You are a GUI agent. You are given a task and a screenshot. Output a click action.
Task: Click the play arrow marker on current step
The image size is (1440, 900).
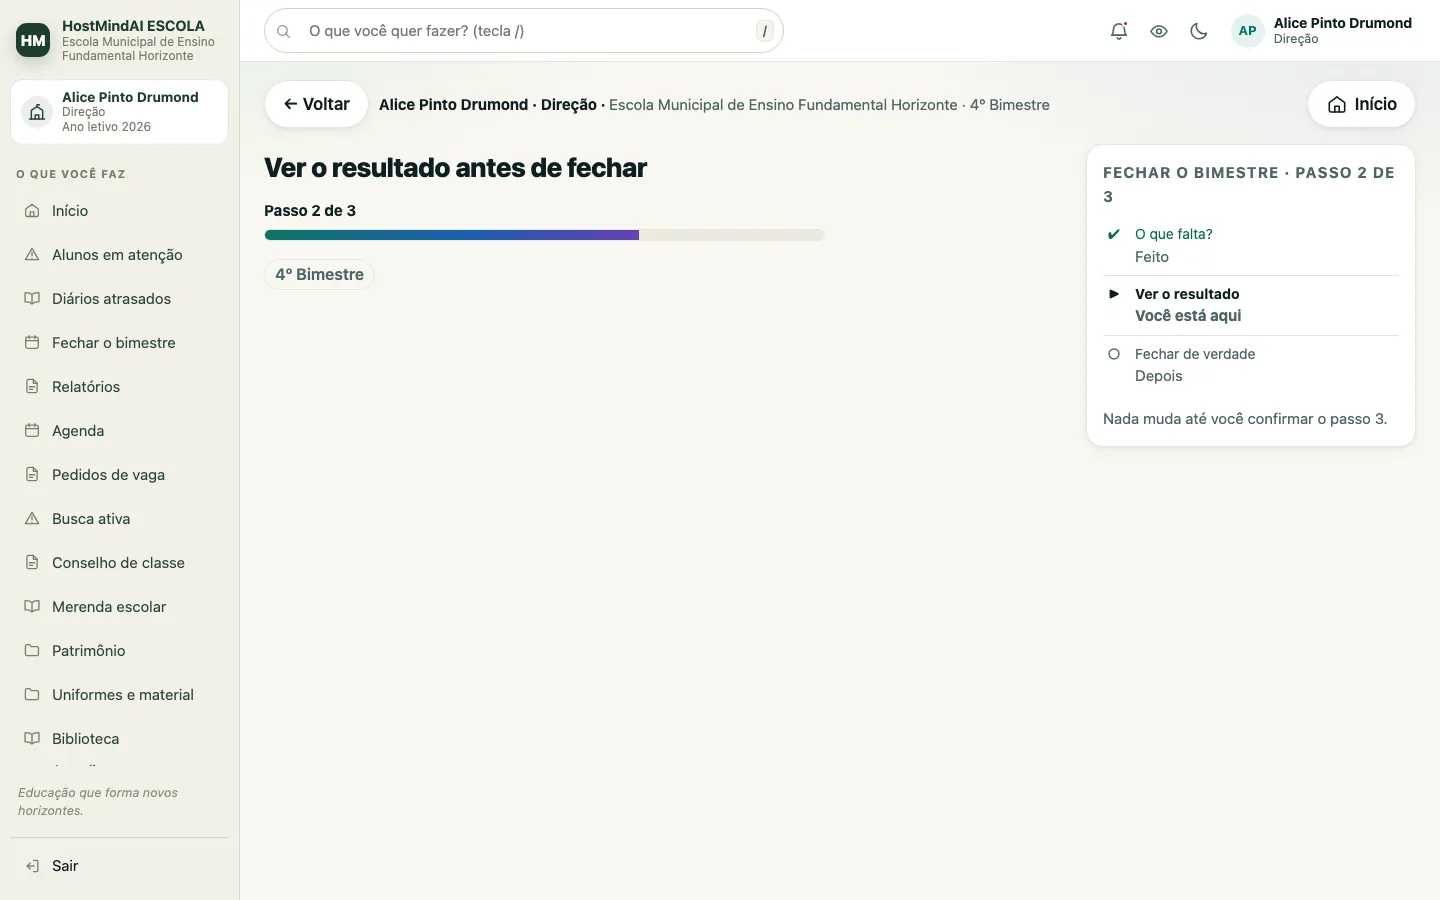(x=1113, y=294)
